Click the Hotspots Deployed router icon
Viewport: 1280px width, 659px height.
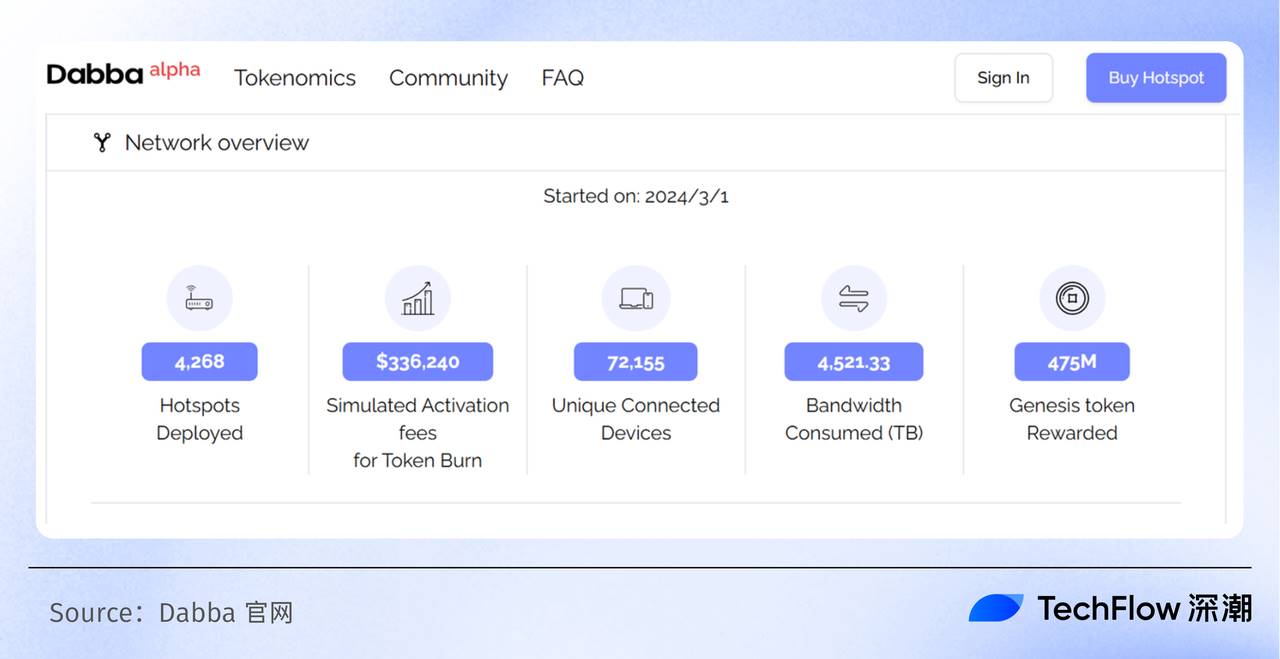tap(199, 298)
